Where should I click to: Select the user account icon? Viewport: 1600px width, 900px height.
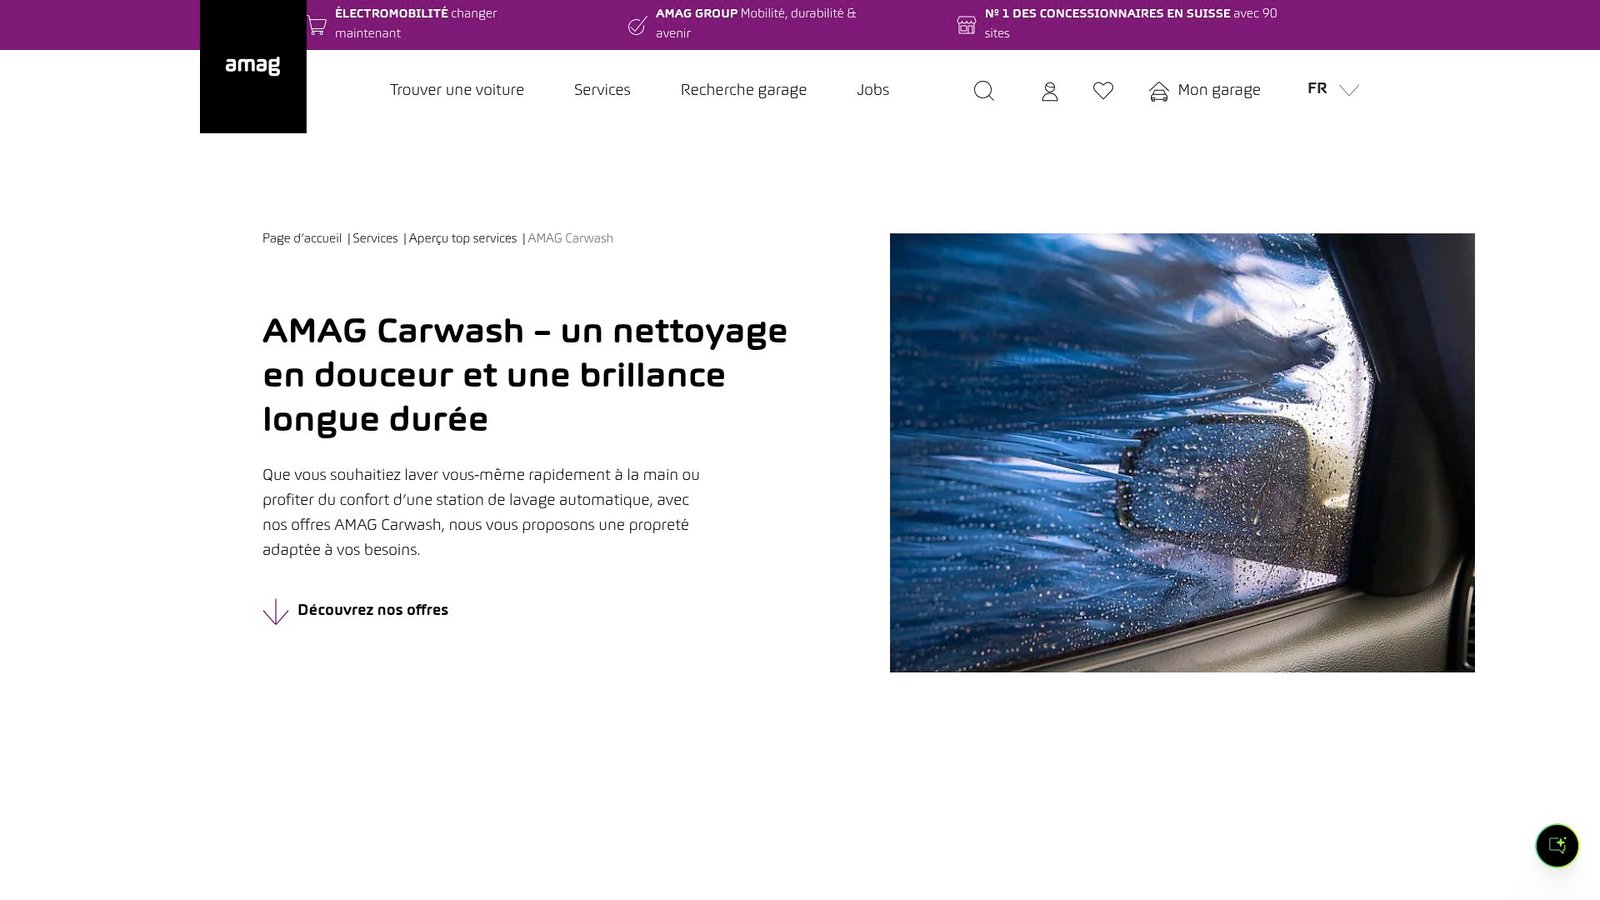[1049, 90]
